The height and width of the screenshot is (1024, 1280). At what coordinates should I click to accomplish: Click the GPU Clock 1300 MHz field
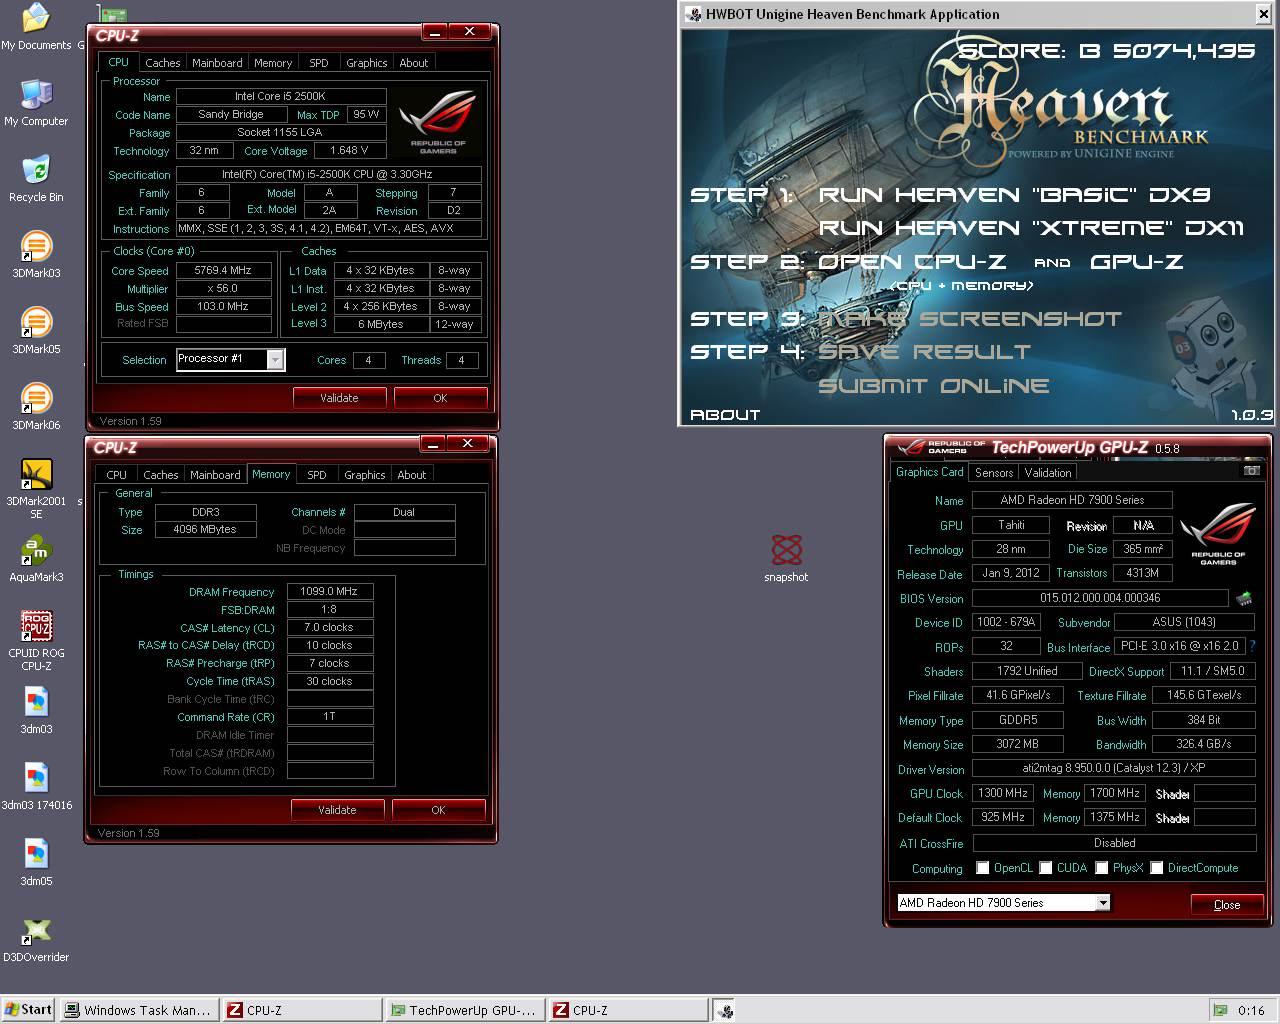1003,793
